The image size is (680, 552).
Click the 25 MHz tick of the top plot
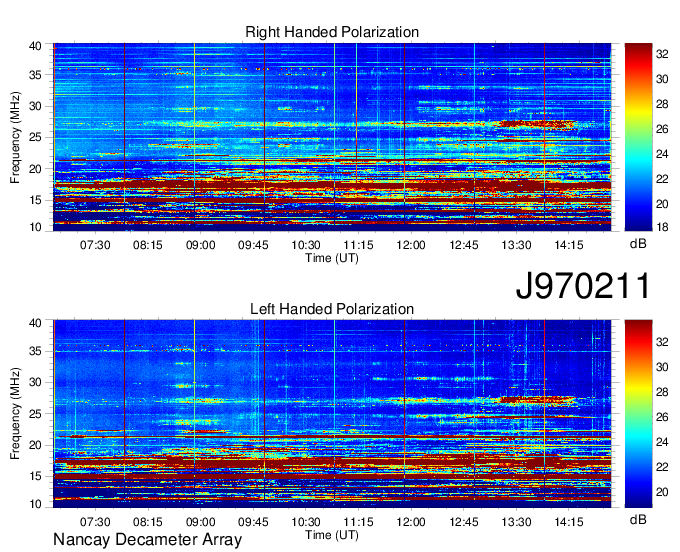point(35,137)
